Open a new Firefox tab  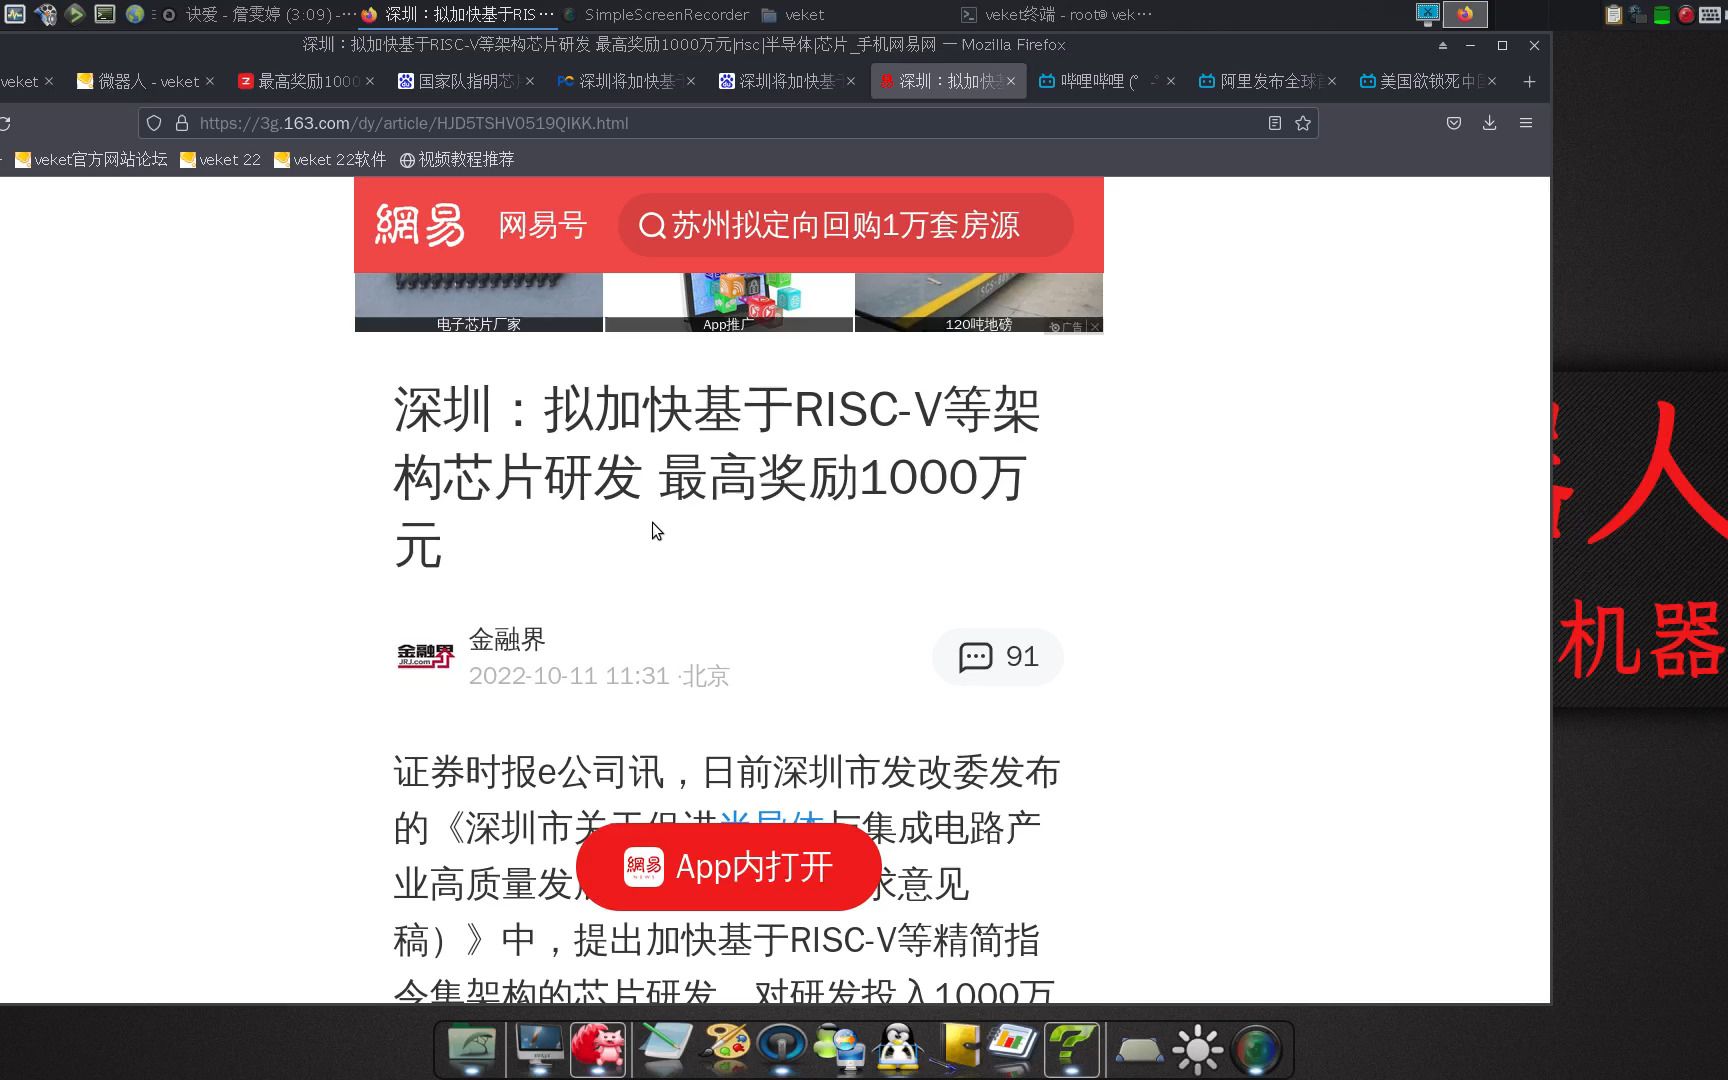(x=1529, y=81)
